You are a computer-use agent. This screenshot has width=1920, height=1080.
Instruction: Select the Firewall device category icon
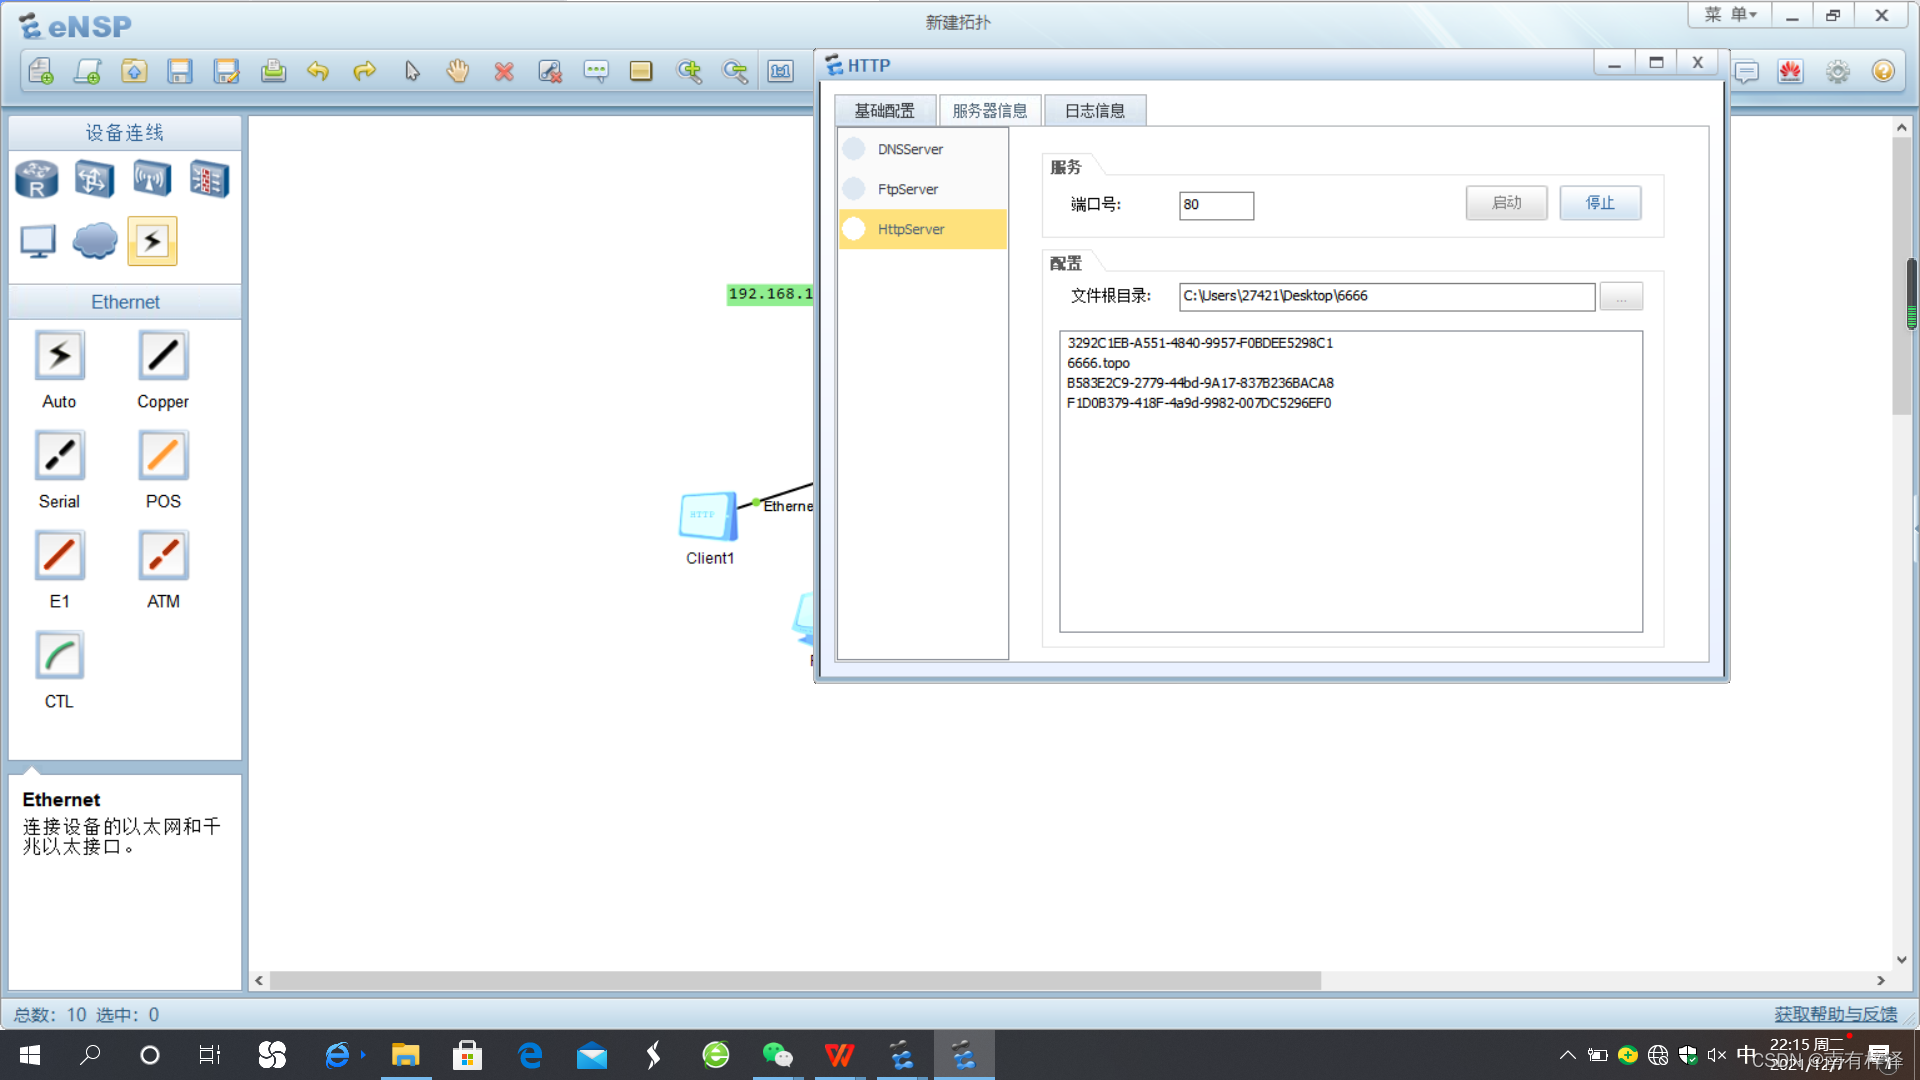click(209, 180)
